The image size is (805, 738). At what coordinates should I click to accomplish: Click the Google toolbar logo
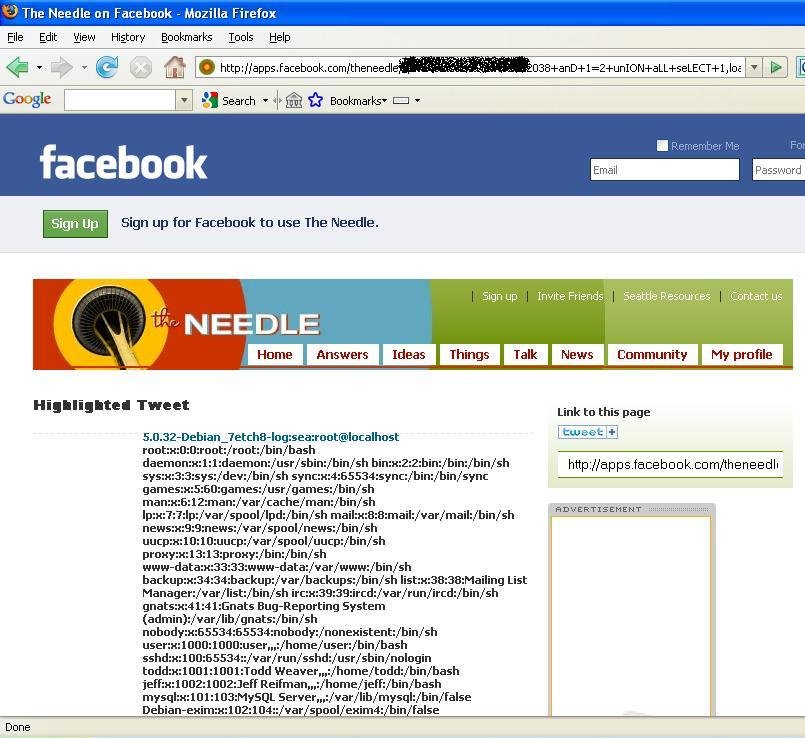27,99
